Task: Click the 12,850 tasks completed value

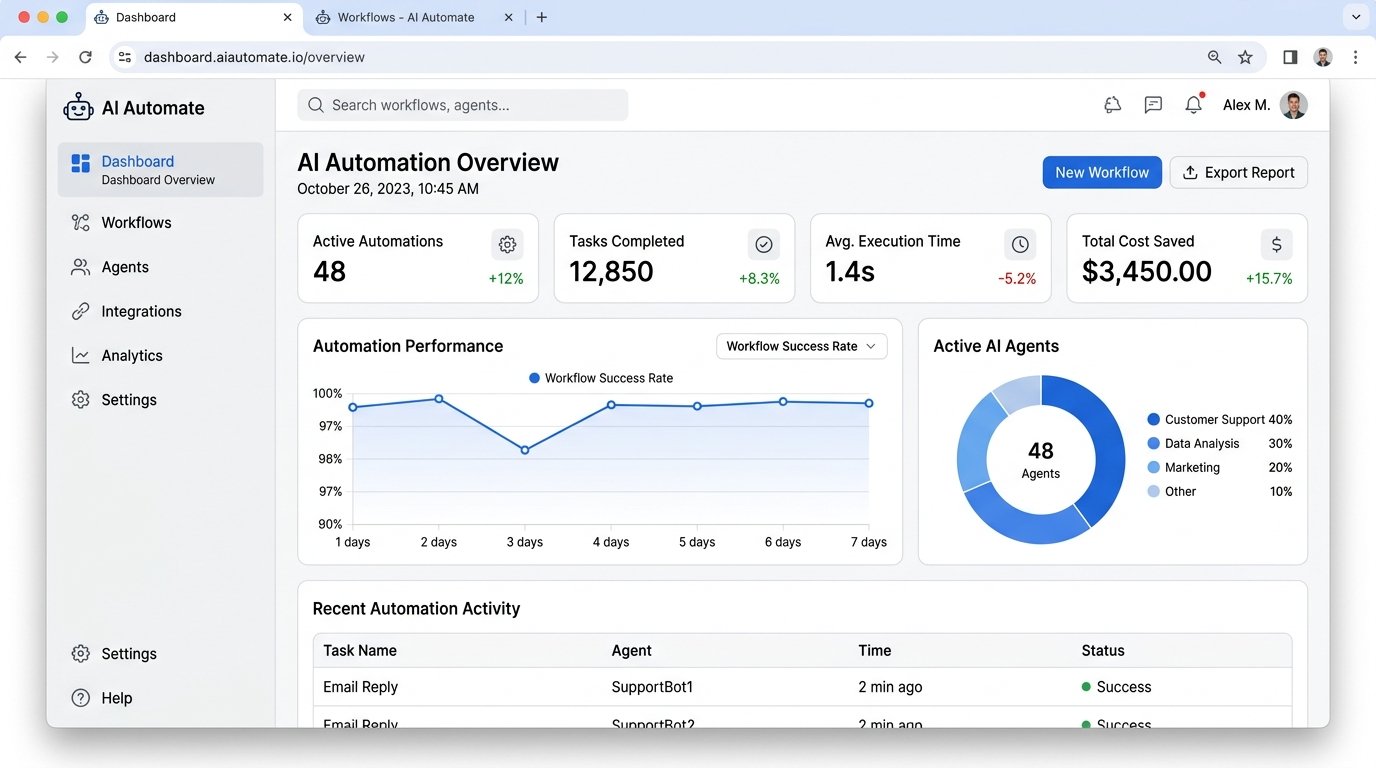Action: (x=611, y=272)
